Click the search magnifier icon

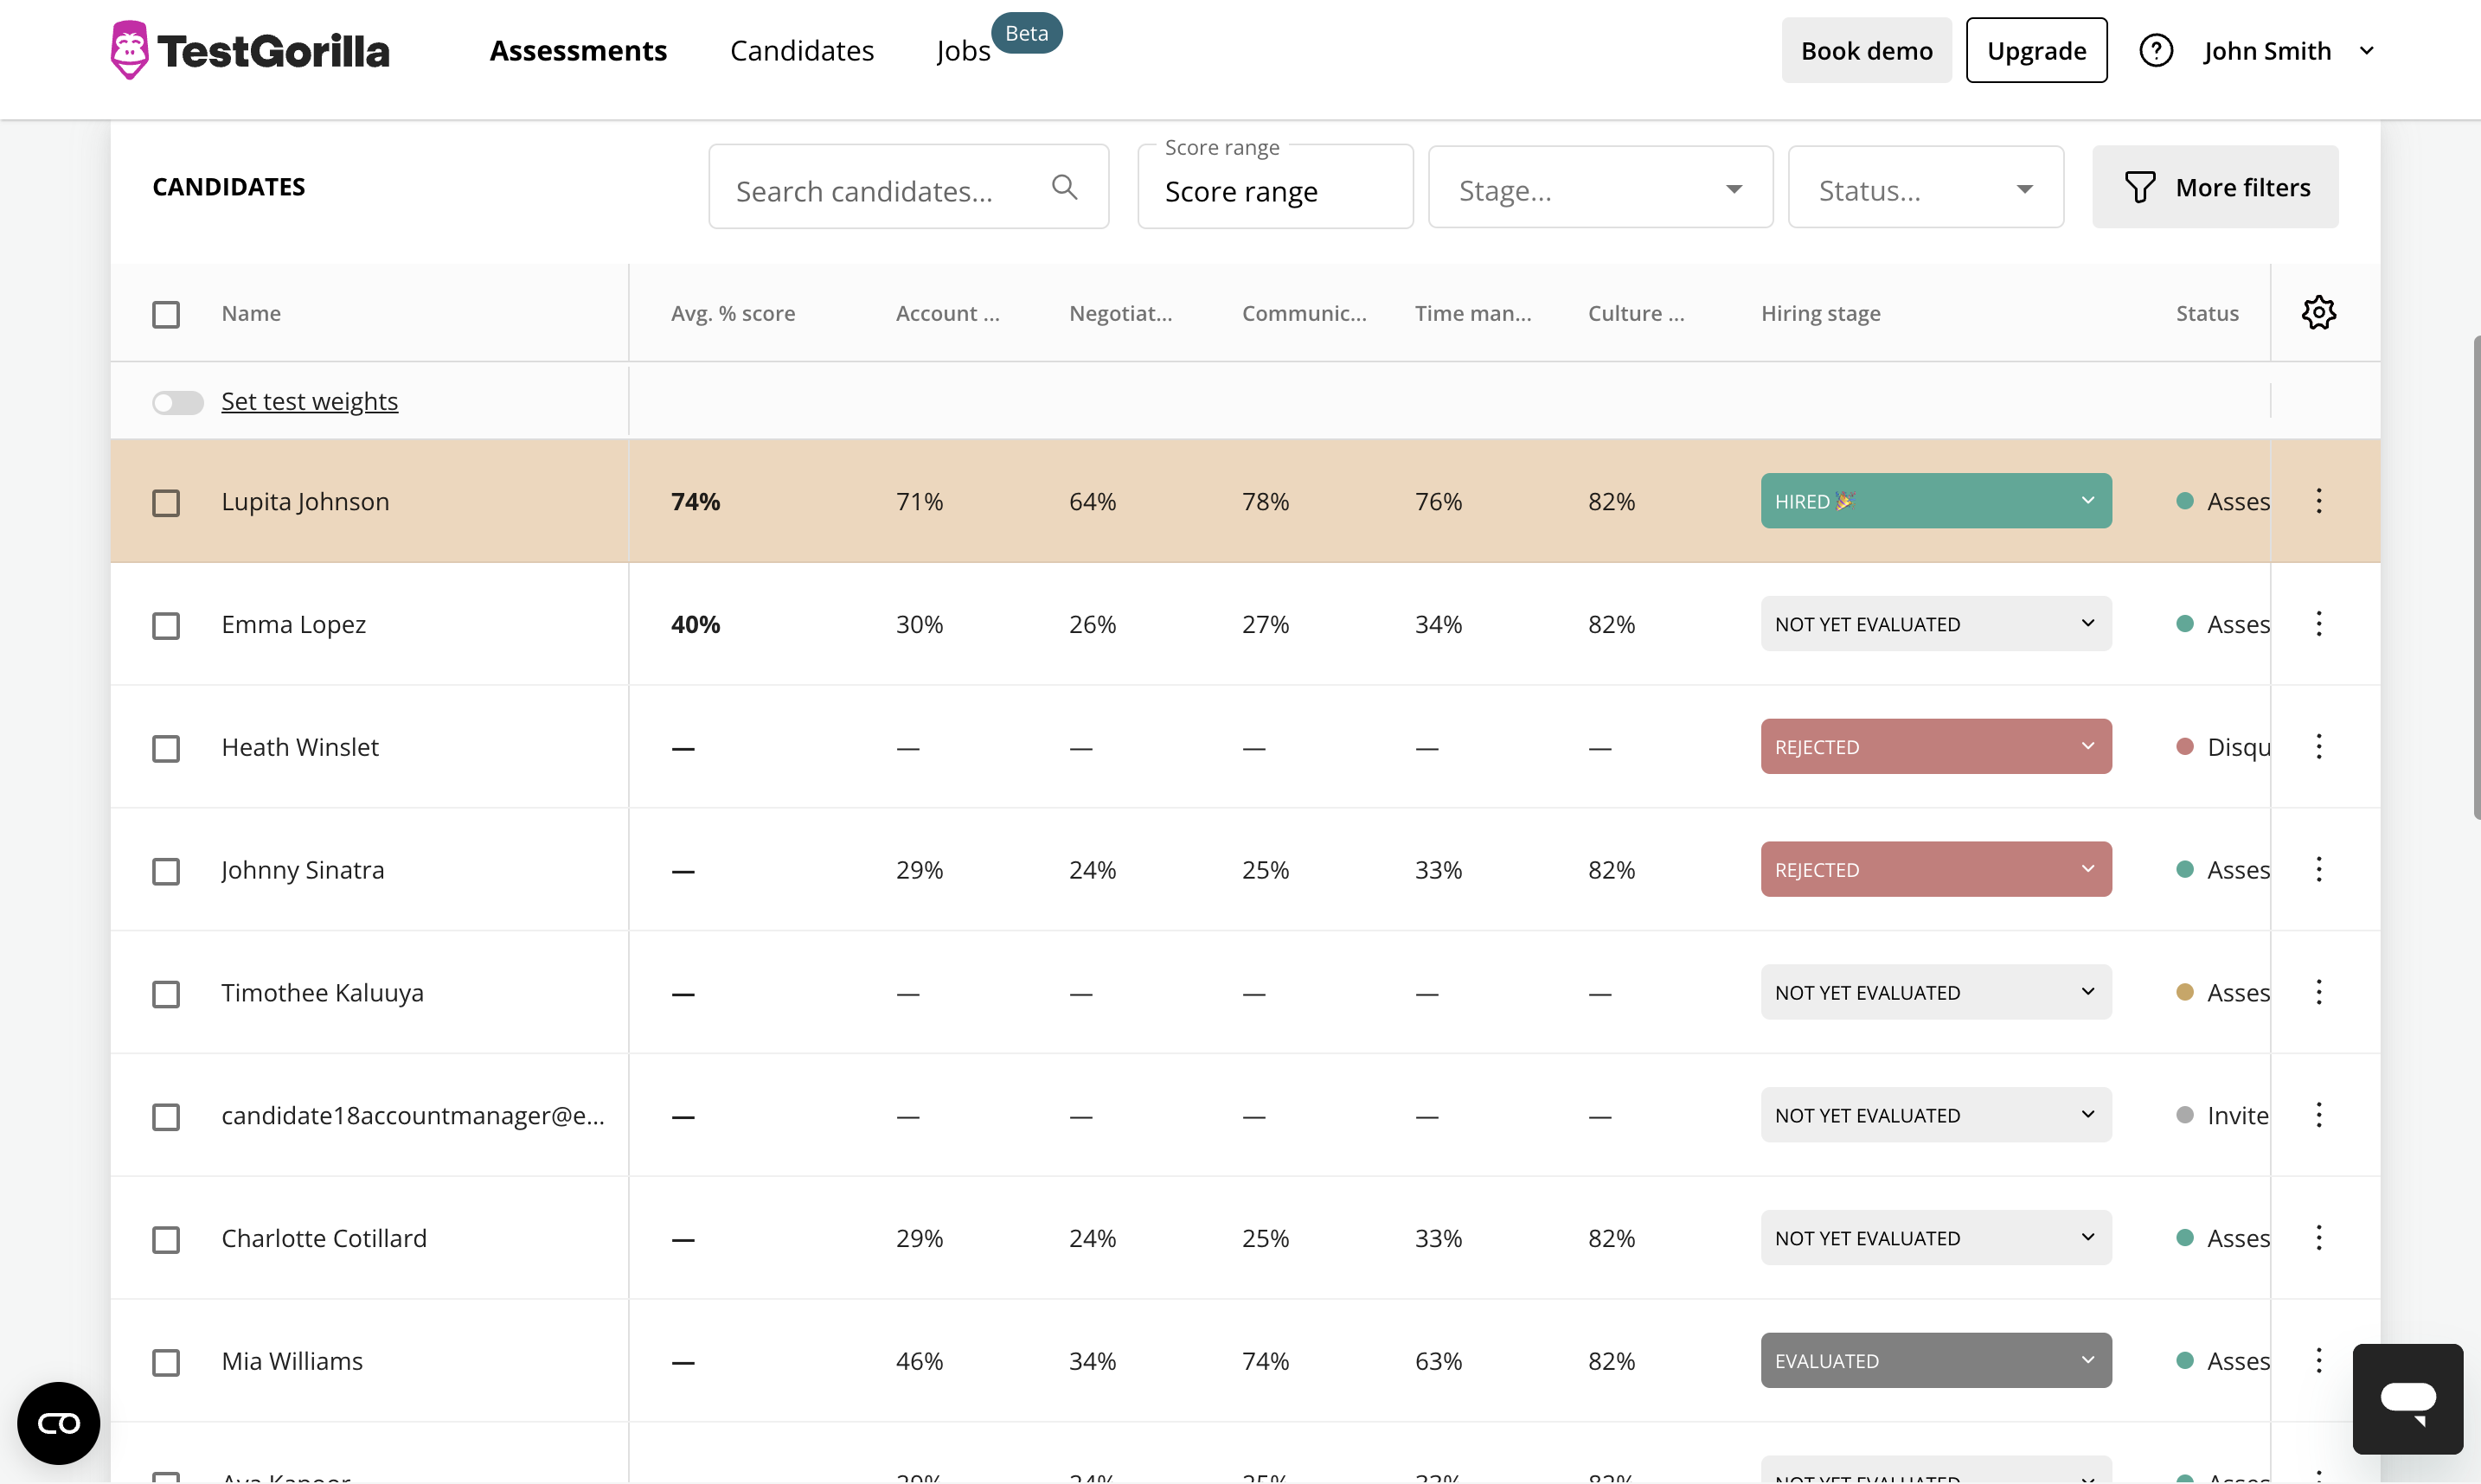[1064, 187]
